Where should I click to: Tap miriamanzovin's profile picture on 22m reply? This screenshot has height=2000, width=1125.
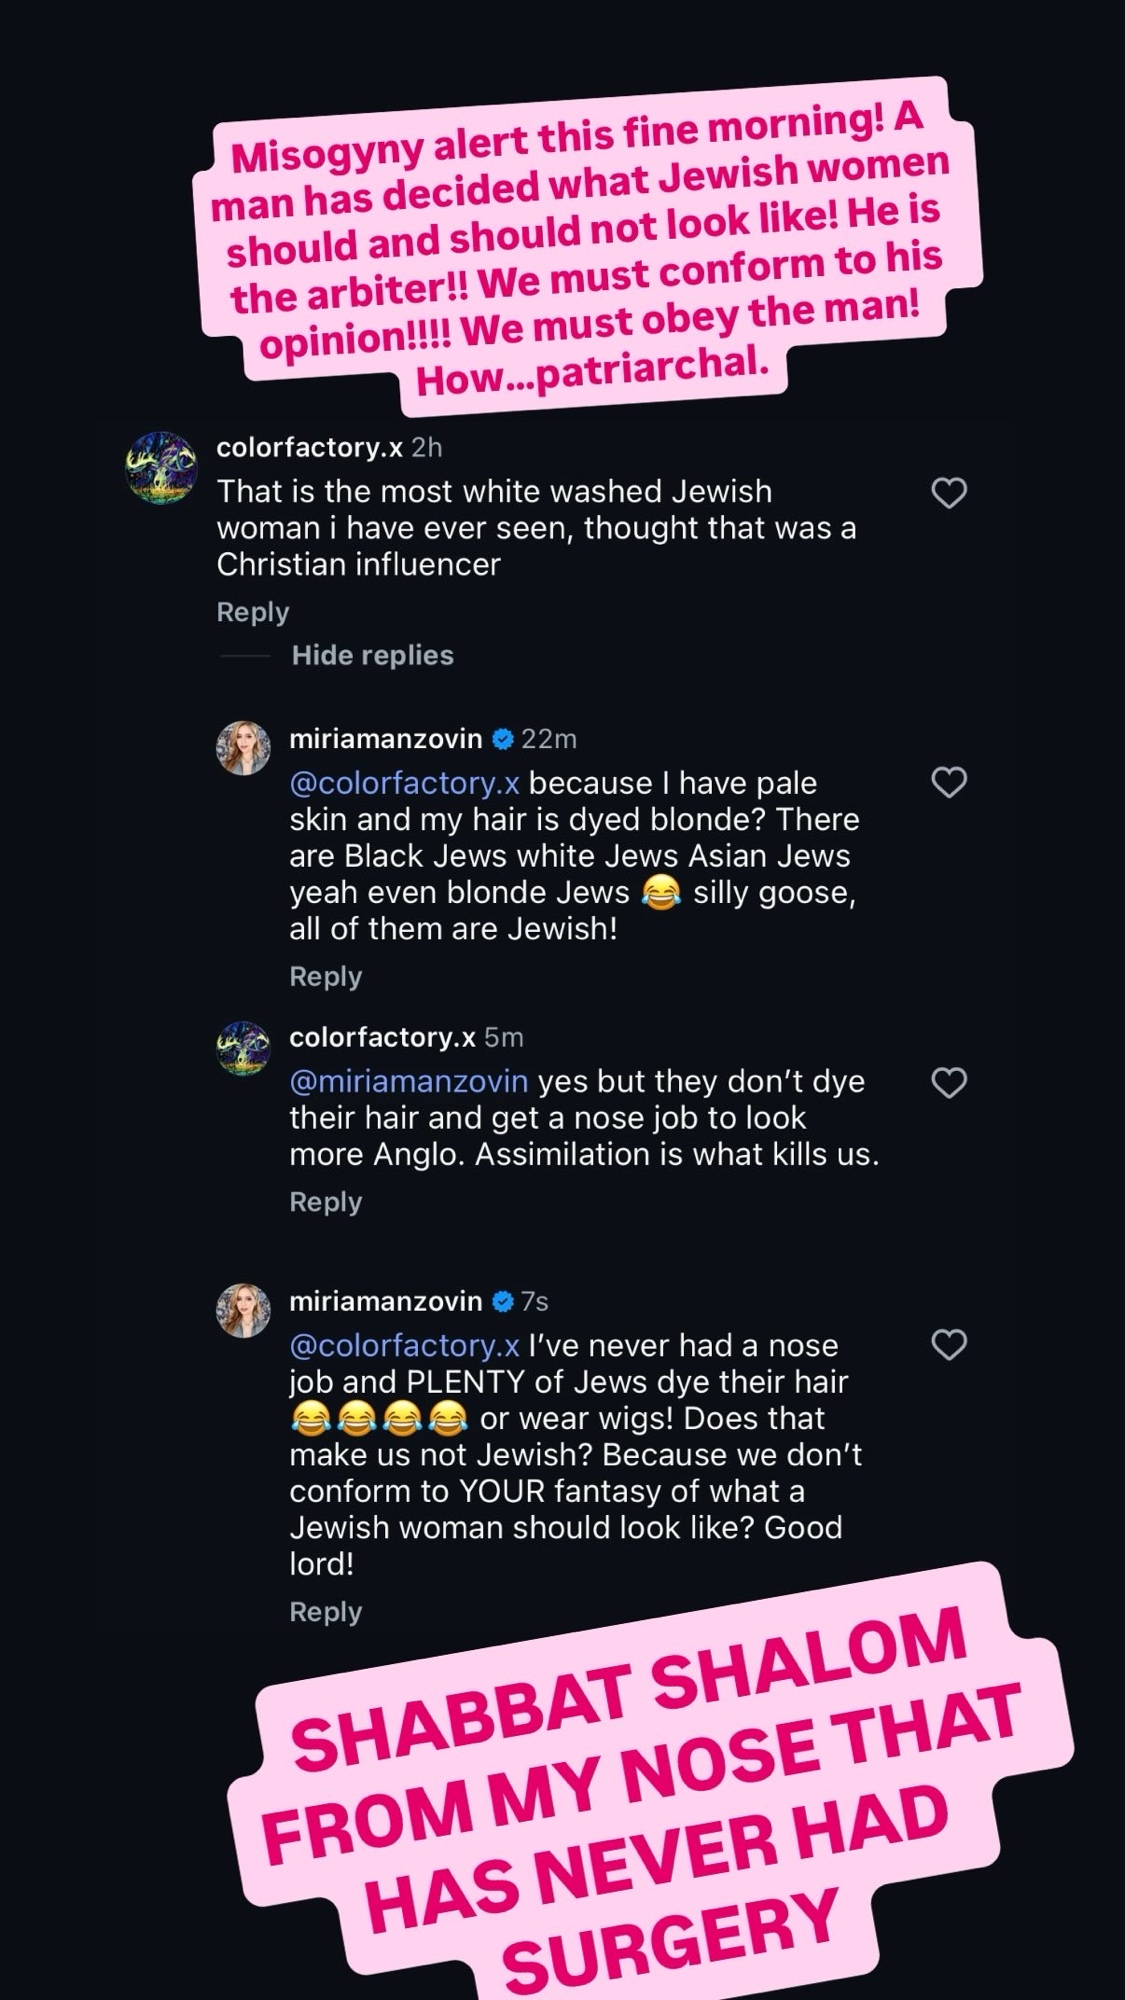point(243,748)
